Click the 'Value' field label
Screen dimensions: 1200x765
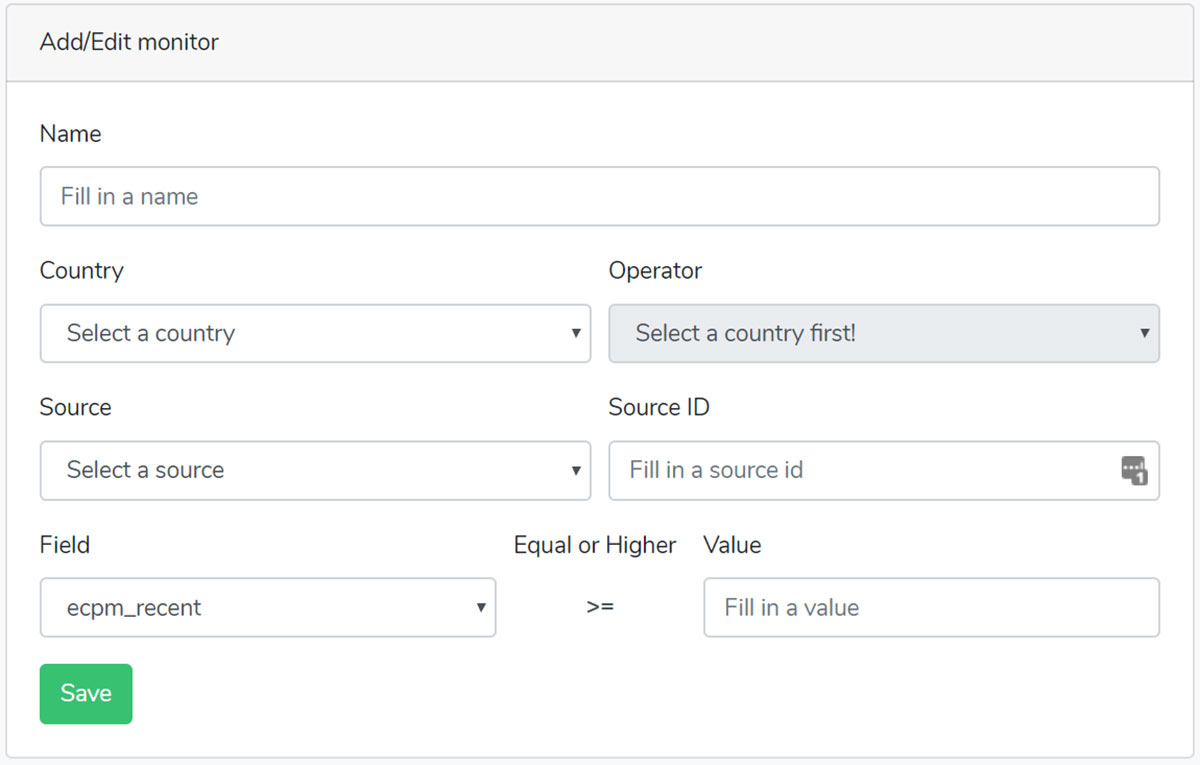point(733,545)
